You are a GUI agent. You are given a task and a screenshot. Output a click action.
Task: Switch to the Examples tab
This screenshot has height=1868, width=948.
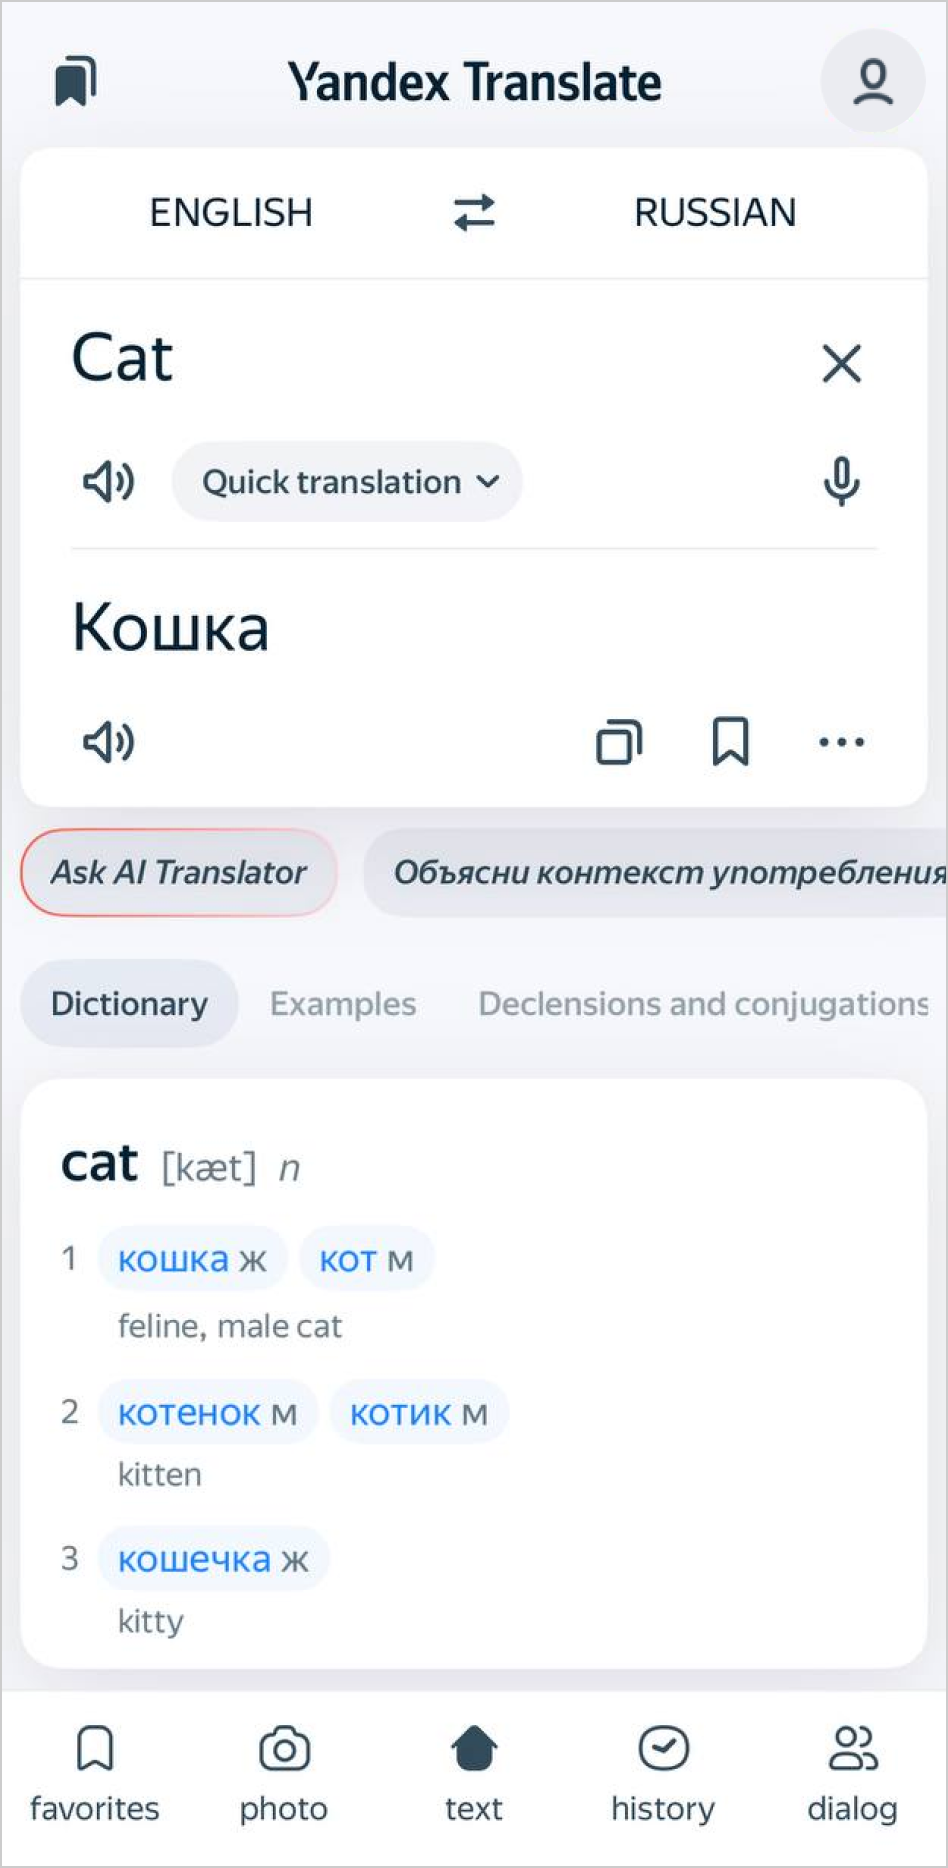343,1004
